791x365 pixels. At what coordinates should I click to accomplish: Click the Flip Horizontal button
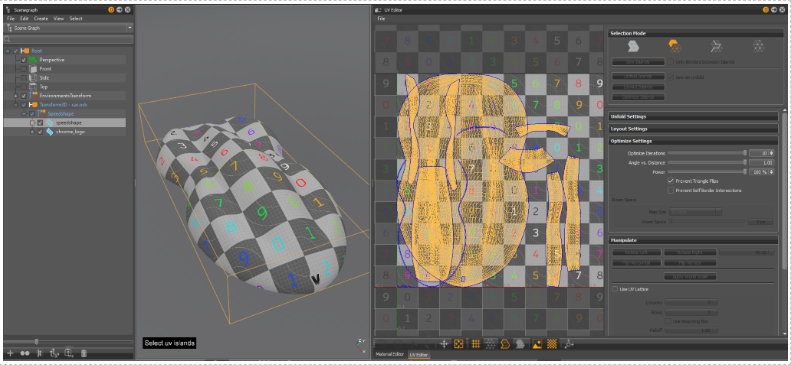637,263
